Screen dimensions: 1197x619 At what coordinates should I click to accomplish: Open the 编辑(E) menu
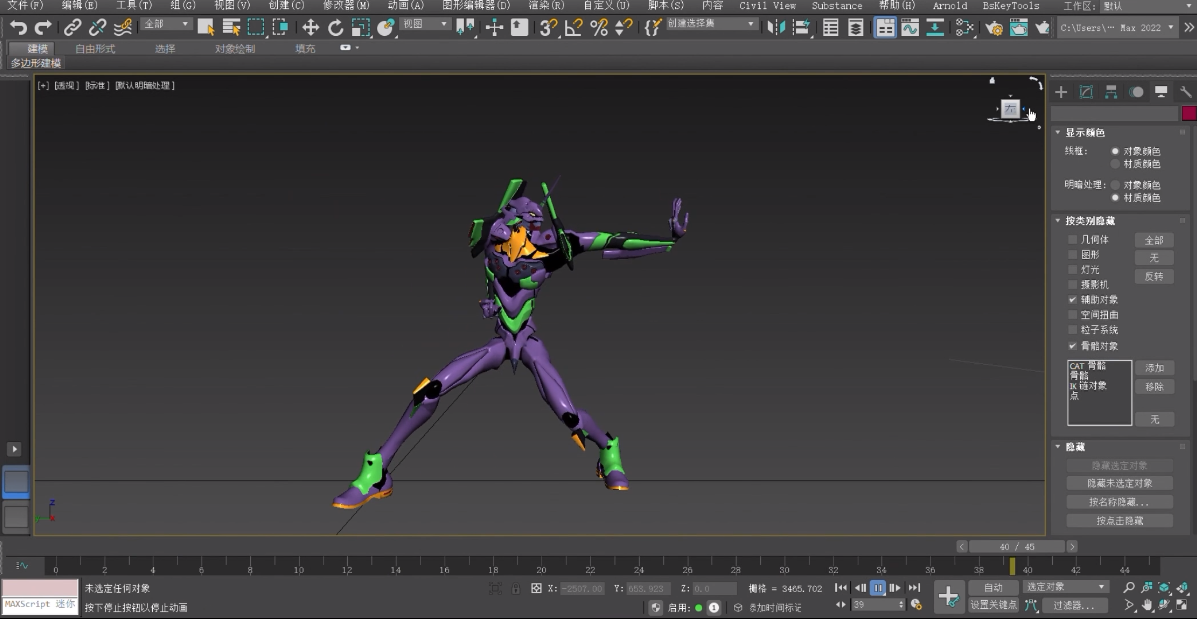pos(79,5)
